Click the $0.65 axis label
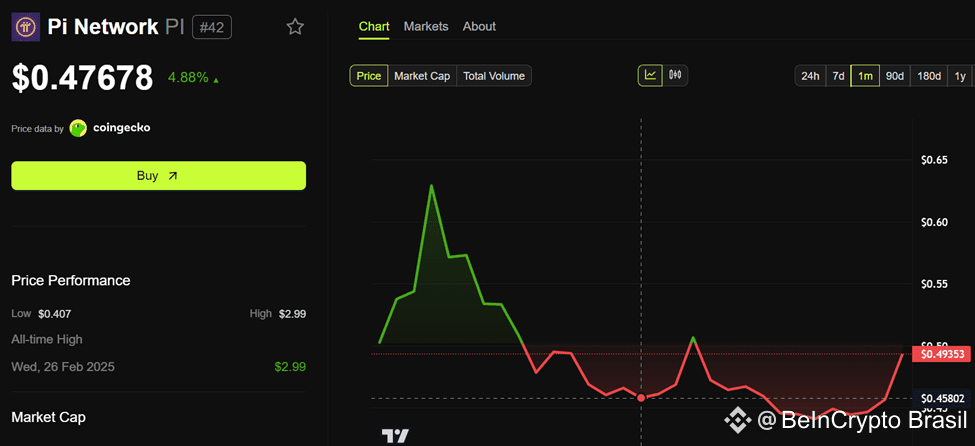The image size is (975, 446). (934, 160)
